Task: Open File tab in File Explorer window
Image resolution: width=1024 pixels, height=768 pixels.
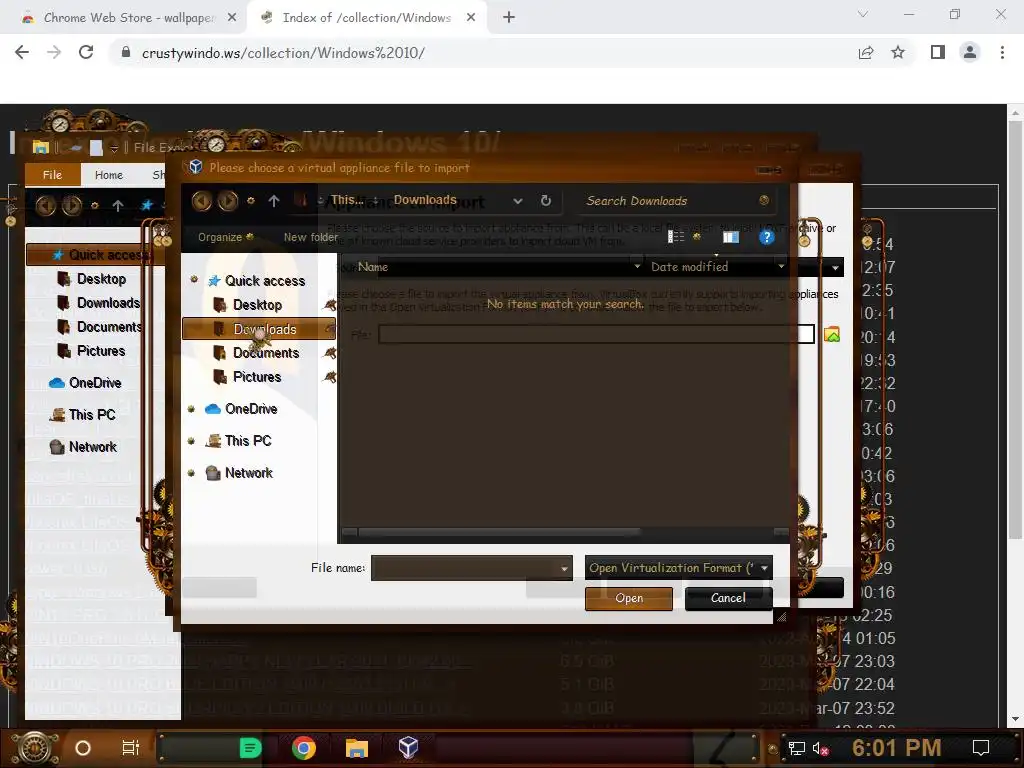Action: pyautogui.click(x=52, y=175)
